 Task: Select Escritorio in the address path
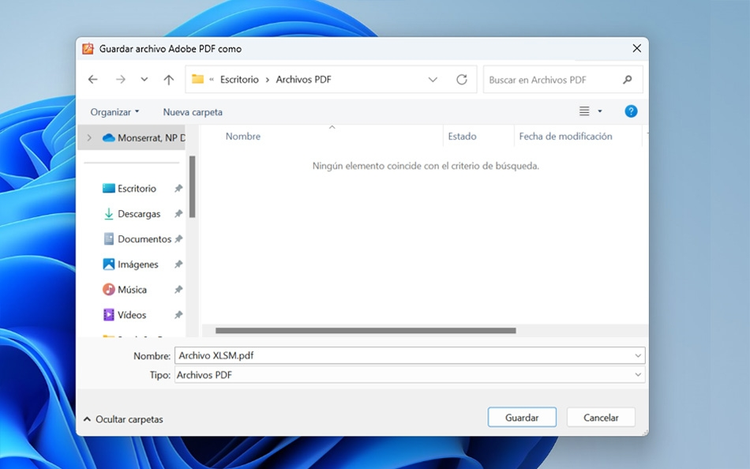[239, 79]
